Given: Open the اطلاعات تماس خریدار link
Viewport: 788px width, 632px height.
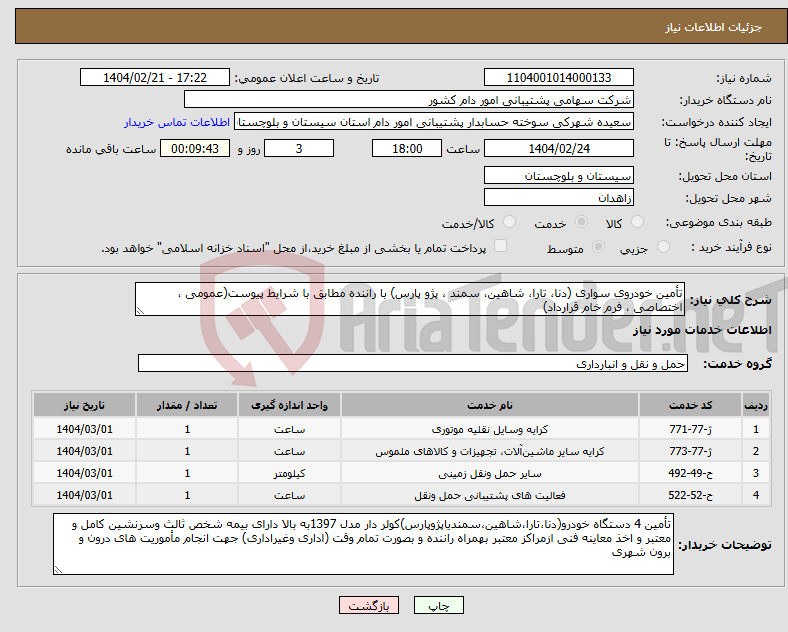Looking at the screenshot, I should [x=177, y=122].
